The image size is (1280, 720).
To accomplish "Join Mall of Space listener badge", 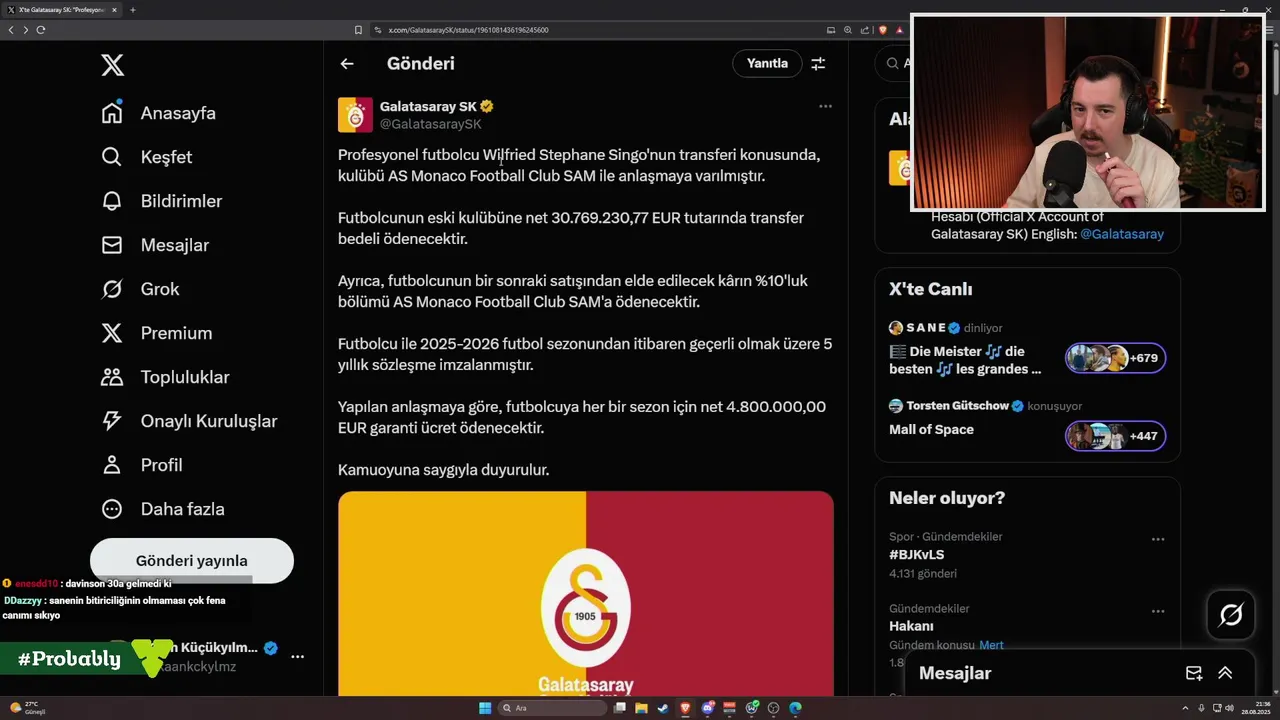I will (x=1115, y=436).
